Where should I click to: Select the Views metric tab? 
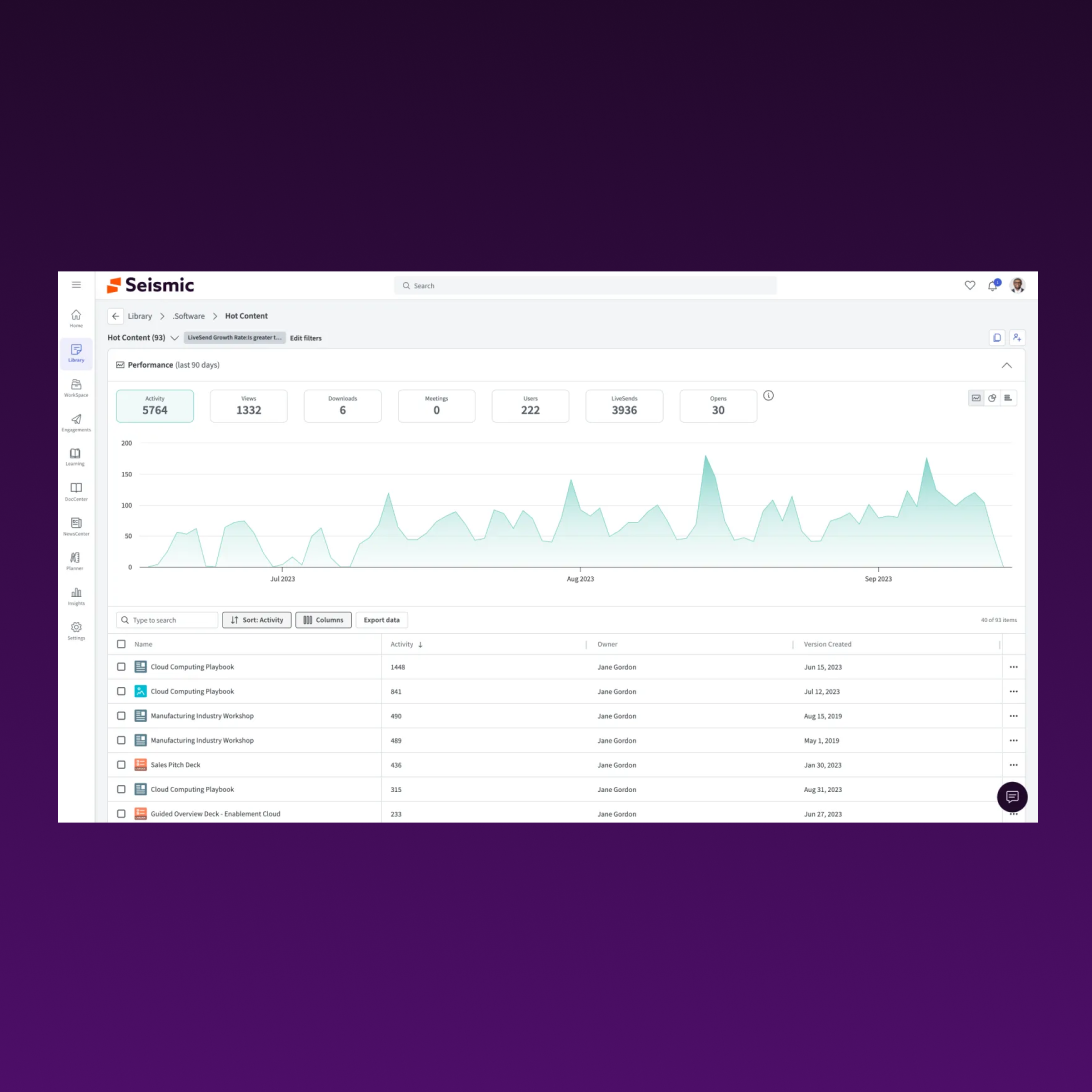tap(248, 406)
